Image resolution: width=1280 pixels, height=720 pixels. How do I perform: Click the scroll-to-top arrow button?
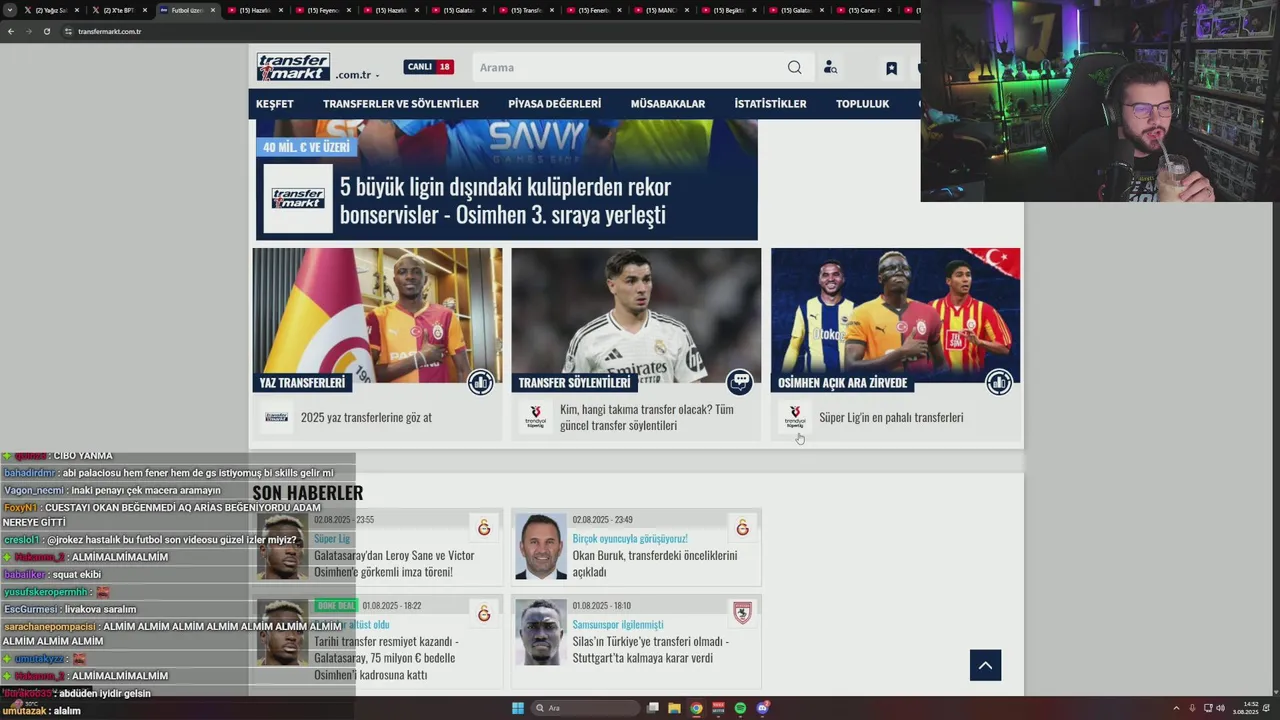[985, 665]
